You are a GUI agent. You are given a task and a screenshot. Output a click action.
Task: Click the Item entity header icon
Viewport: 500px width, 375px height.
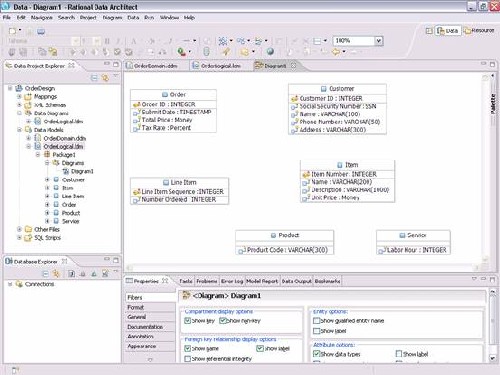click(340, 165)
